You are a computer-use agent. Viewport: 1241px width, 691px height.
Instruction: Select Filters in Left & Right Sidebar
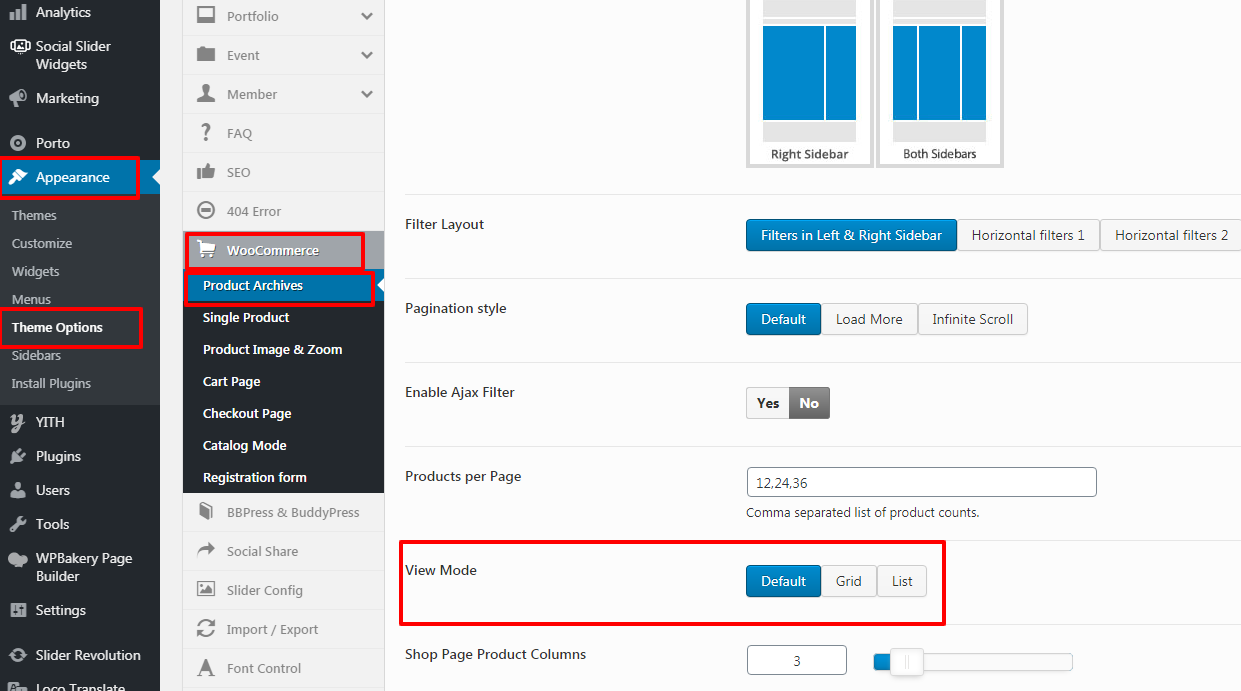851,235
